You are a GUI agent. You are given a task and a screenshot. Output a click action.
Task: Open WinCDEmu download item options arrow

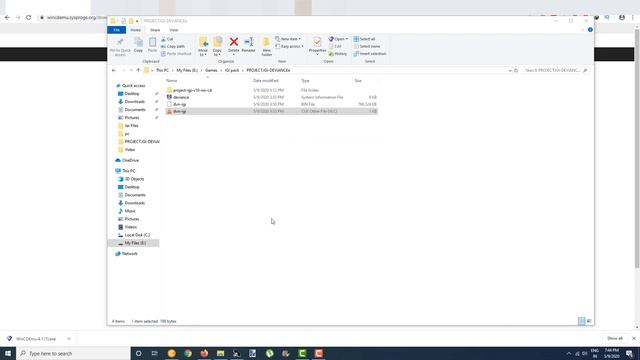point(69,339)
